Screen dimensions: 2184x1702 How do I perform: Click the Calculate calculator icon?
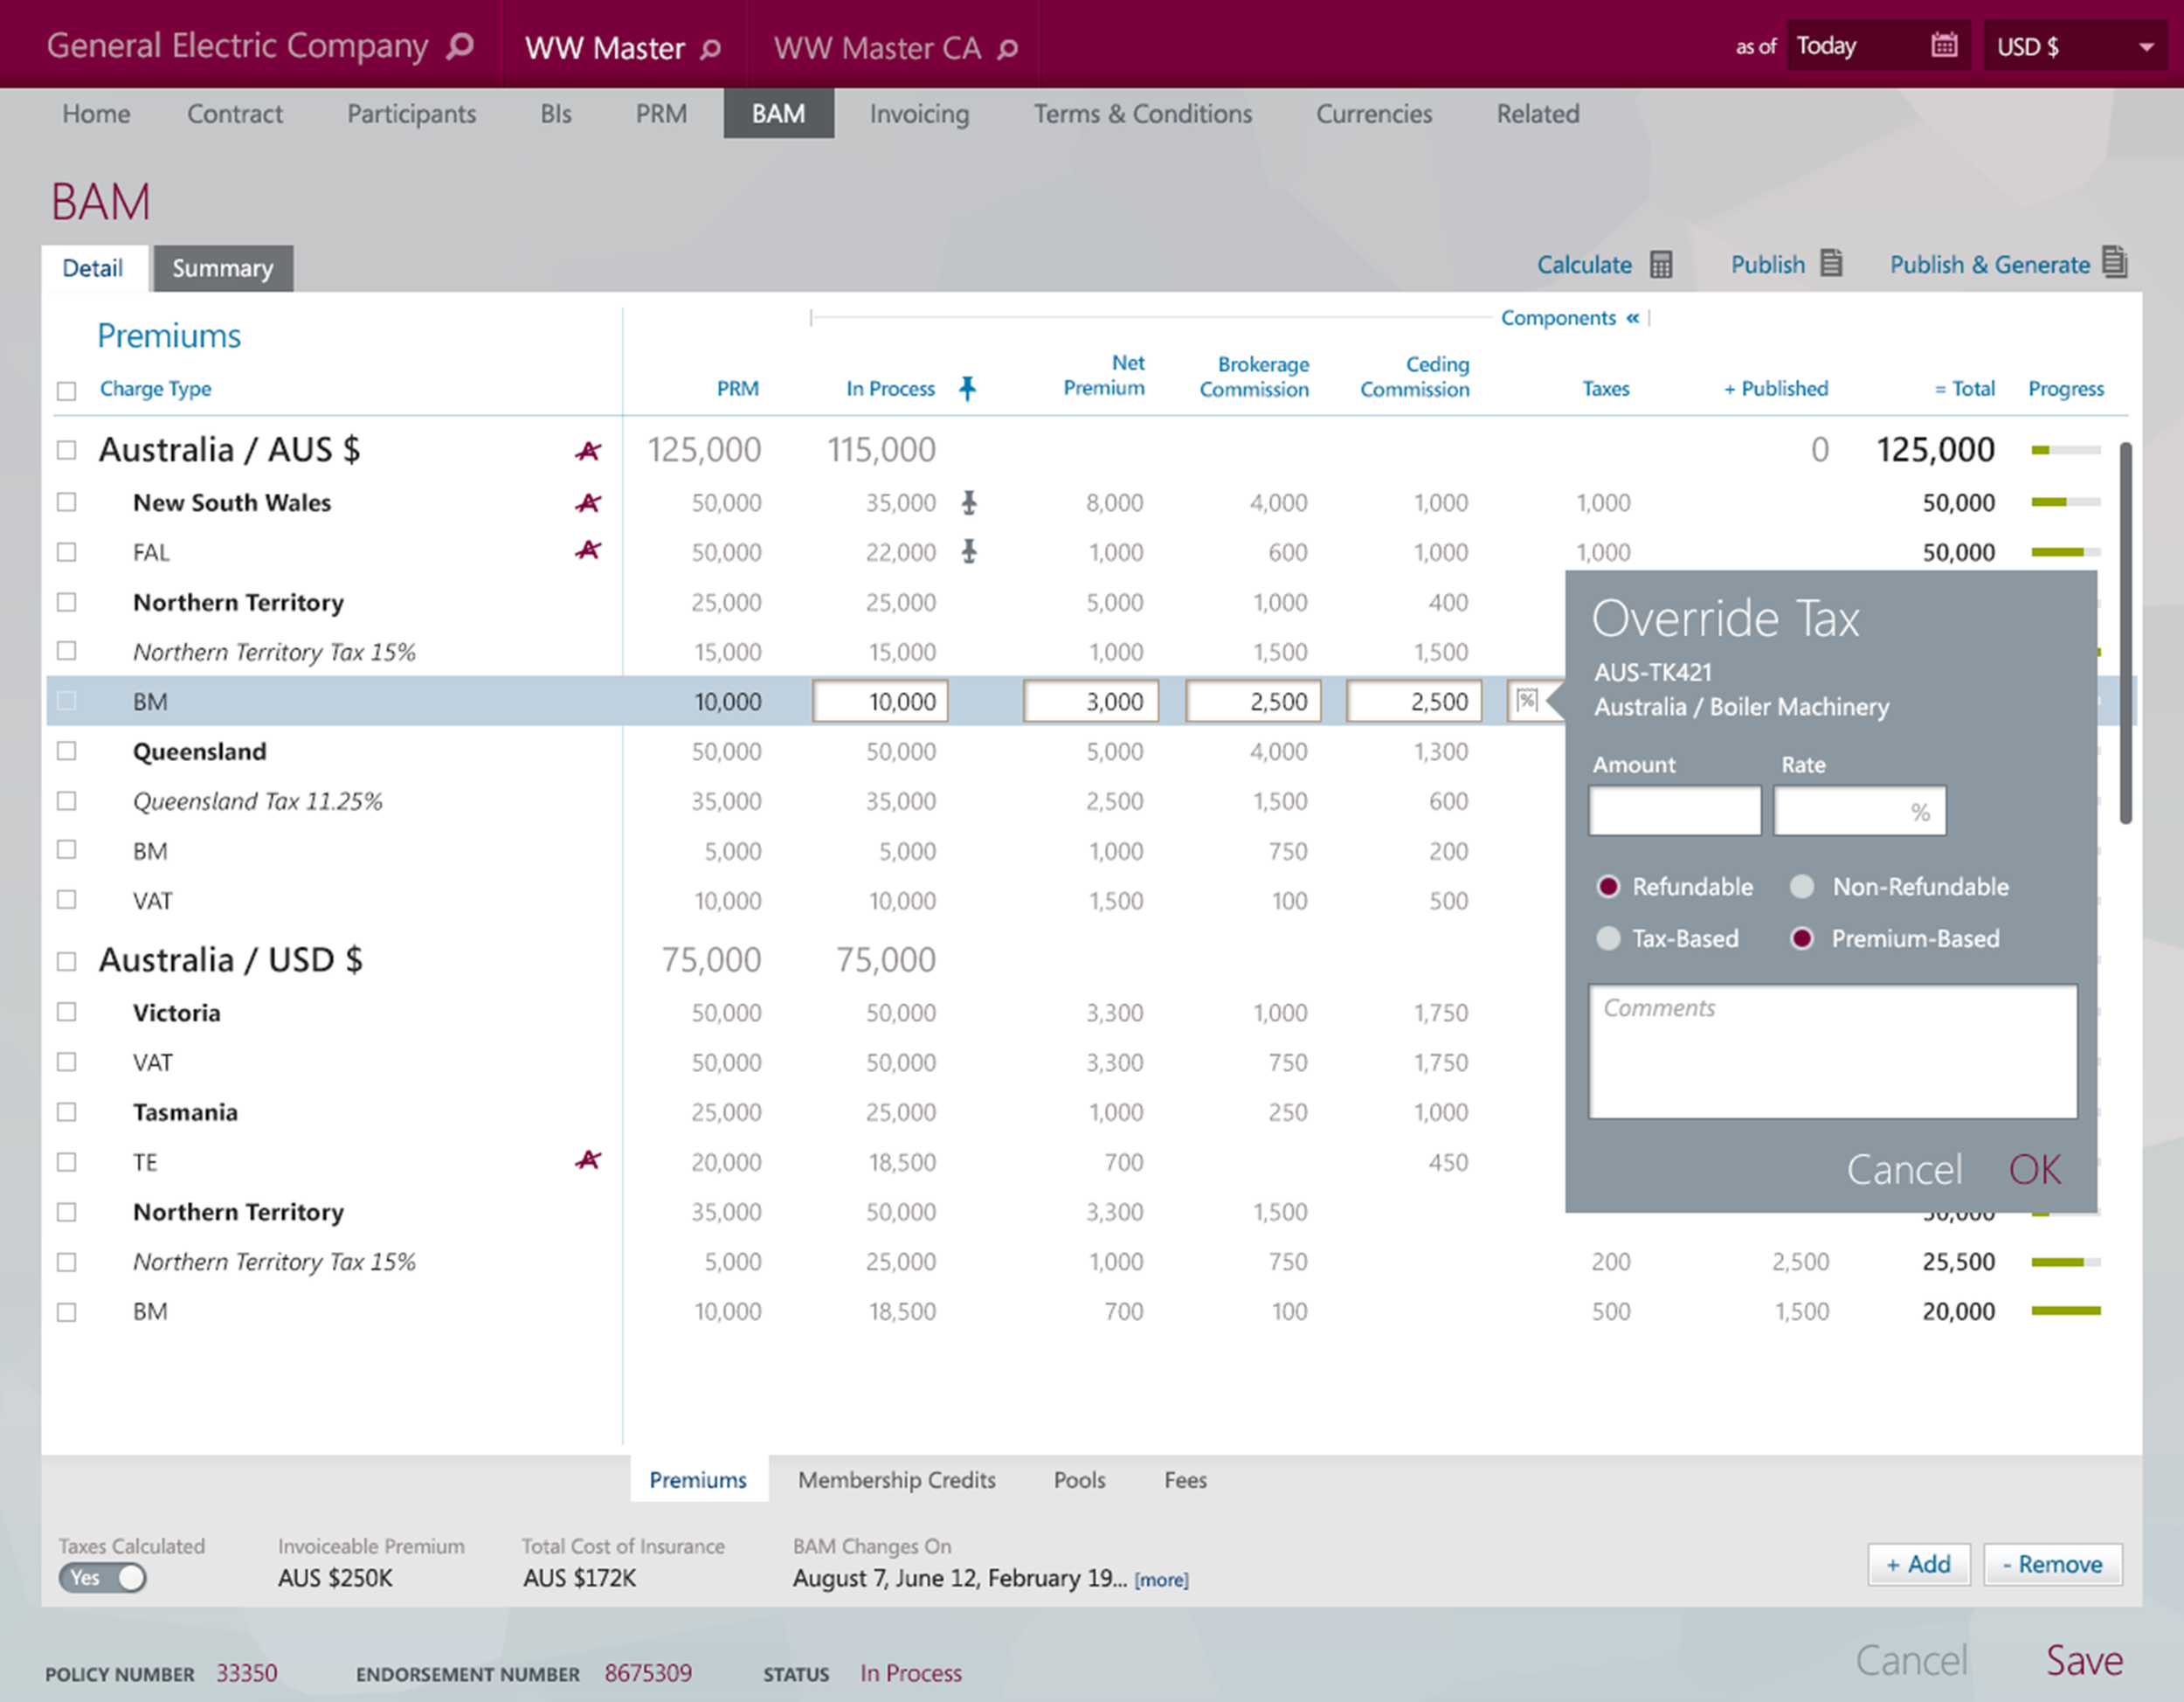click(1660, 265)
